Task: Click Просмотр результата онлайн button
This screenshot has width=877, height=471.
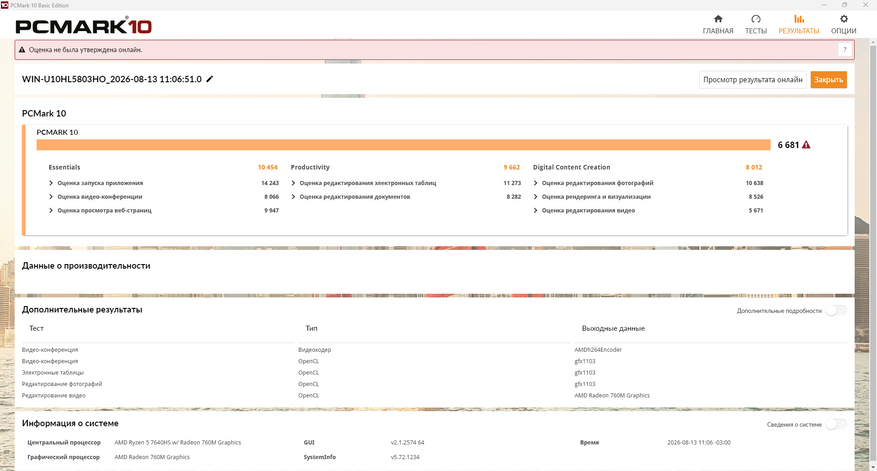Action: coord(752,79)
